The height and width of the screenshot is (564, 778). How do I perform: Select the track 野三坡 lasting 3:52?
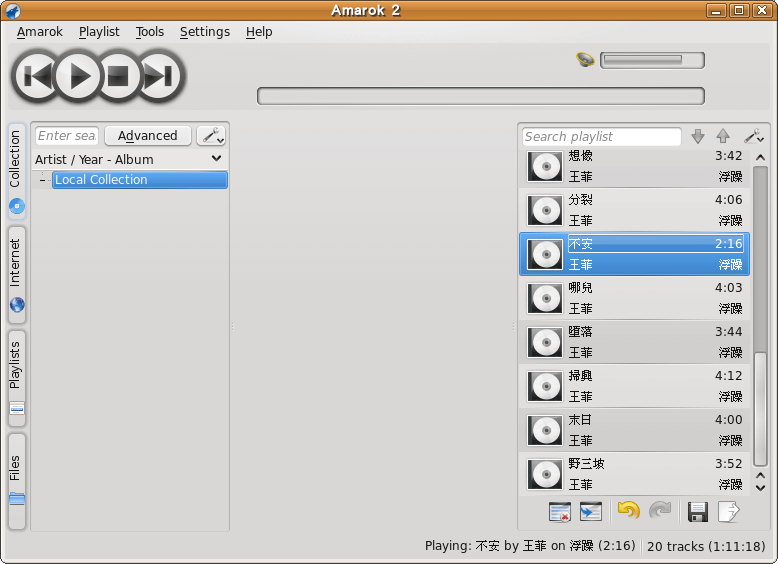coord(634,474)
